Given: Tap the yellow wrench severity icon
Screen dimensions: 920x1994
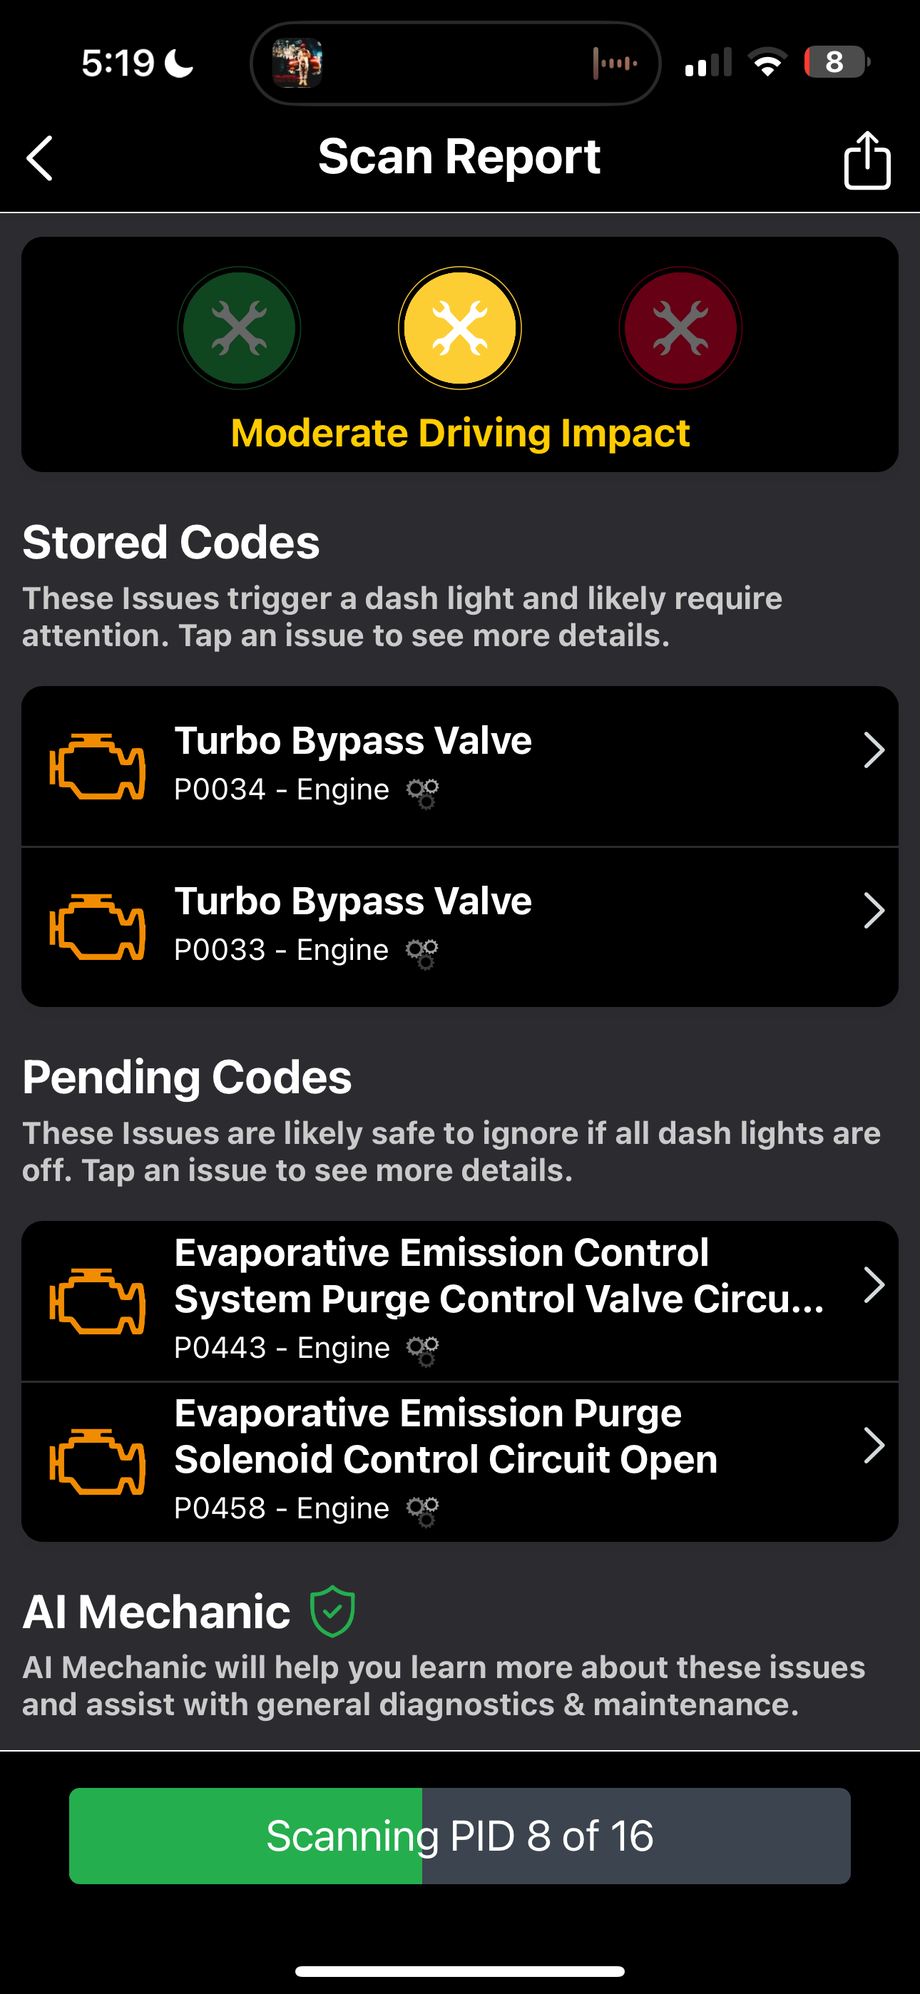Looking at the screenshot, I should click(x=460, y=328).
